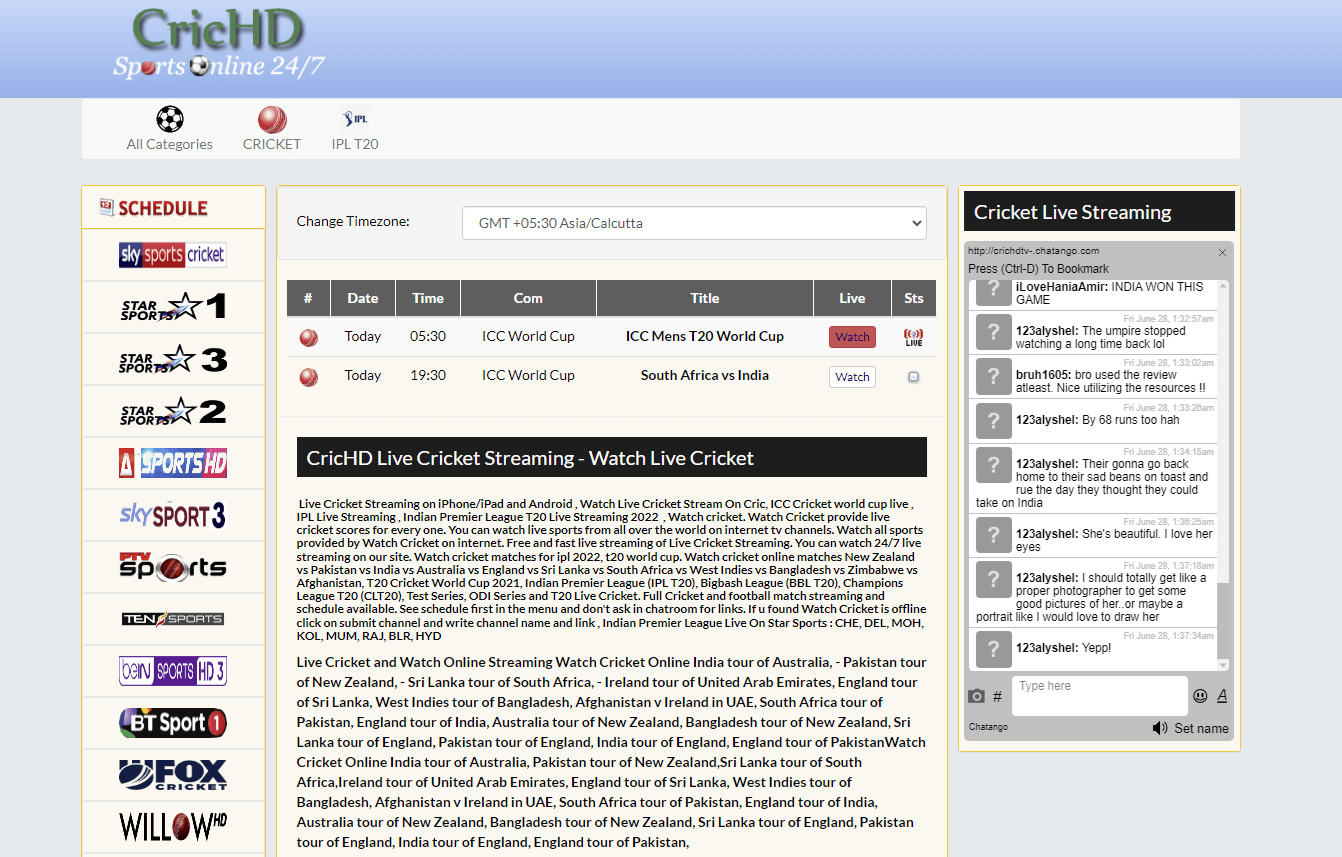Mute the chat sound speaker icon
The height and width of the screenshot is (857, 1342).
coord(1160,728)
